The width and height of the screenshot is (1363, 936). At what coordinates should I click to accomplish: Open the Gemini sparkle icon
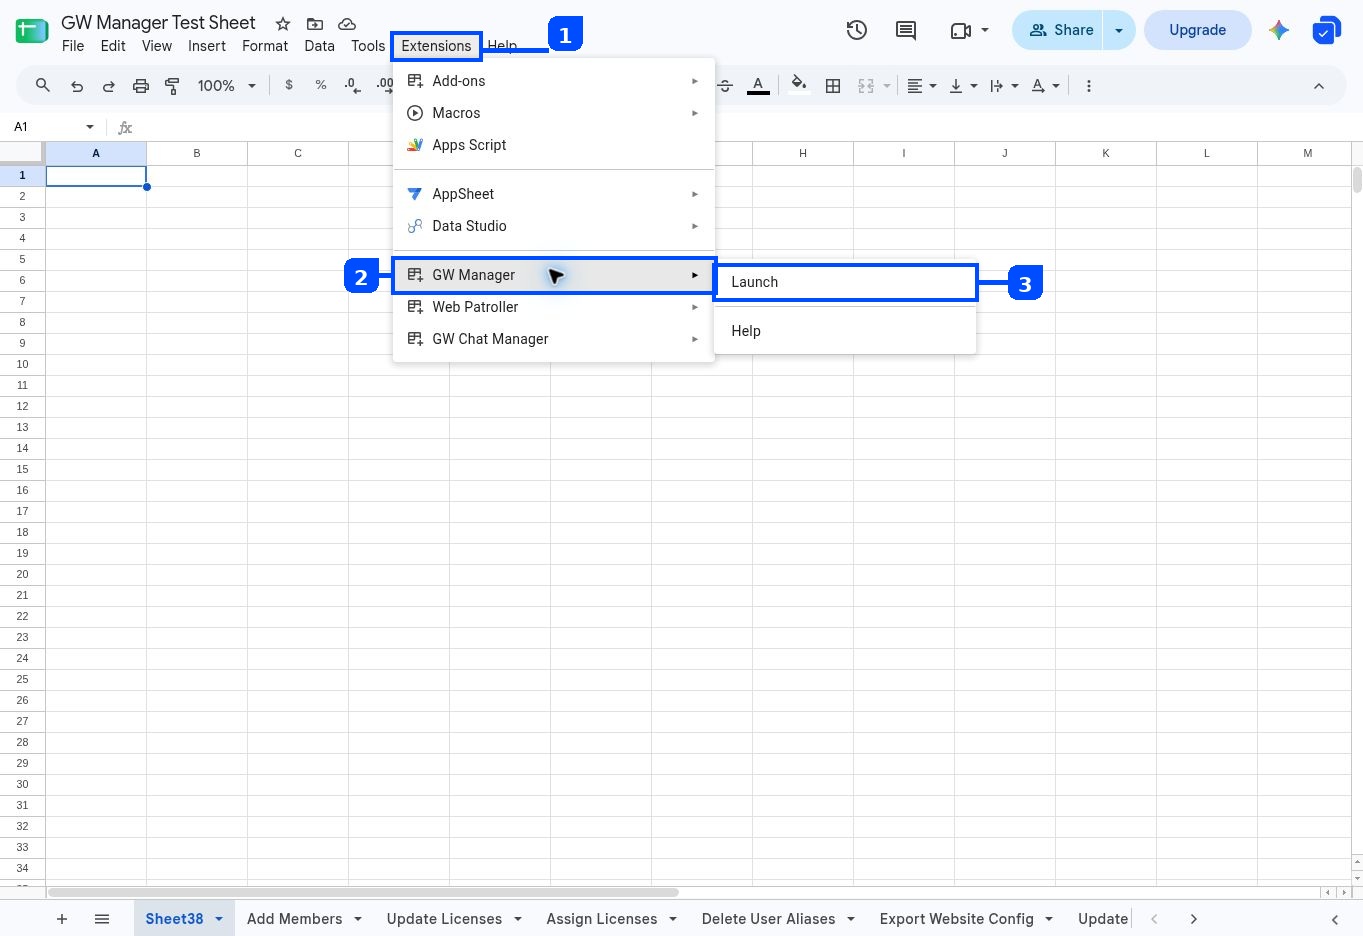1279,30
